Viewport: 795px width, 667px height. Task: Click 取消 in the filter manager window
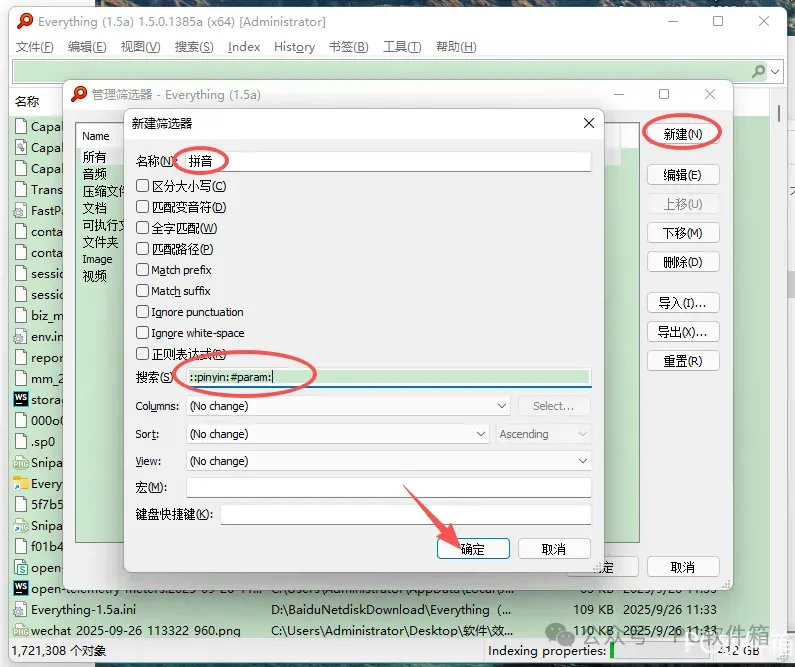tap(683, 567)
